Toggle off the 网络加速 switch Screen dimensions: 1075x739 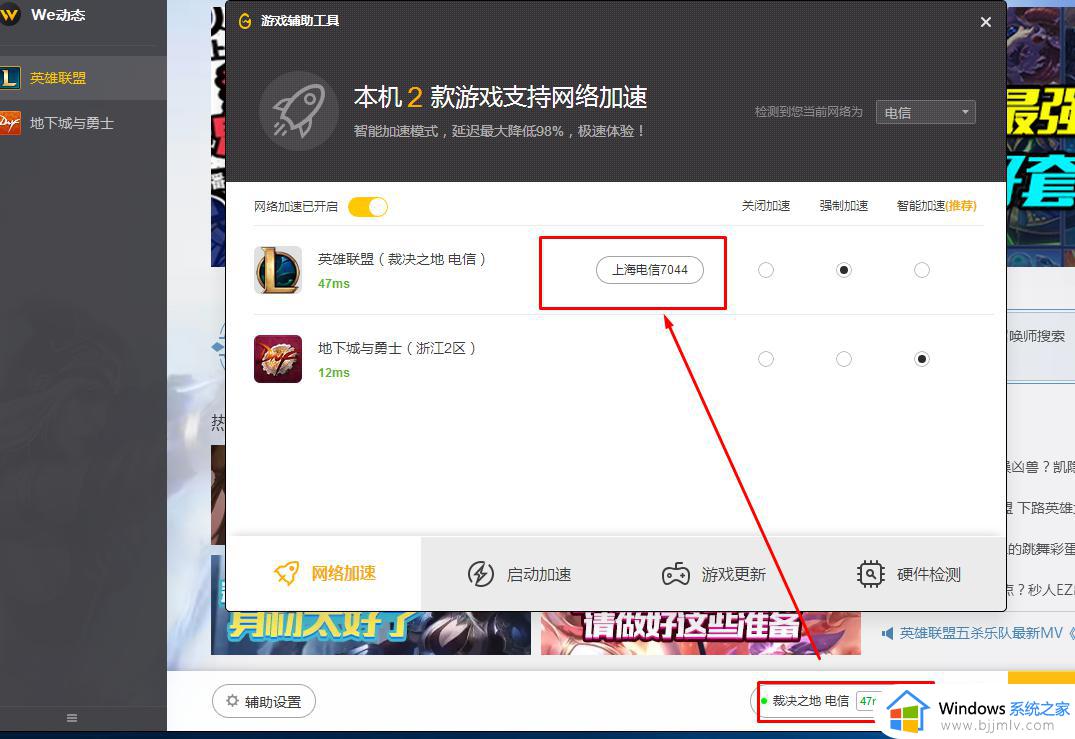[x=367, y=206]
